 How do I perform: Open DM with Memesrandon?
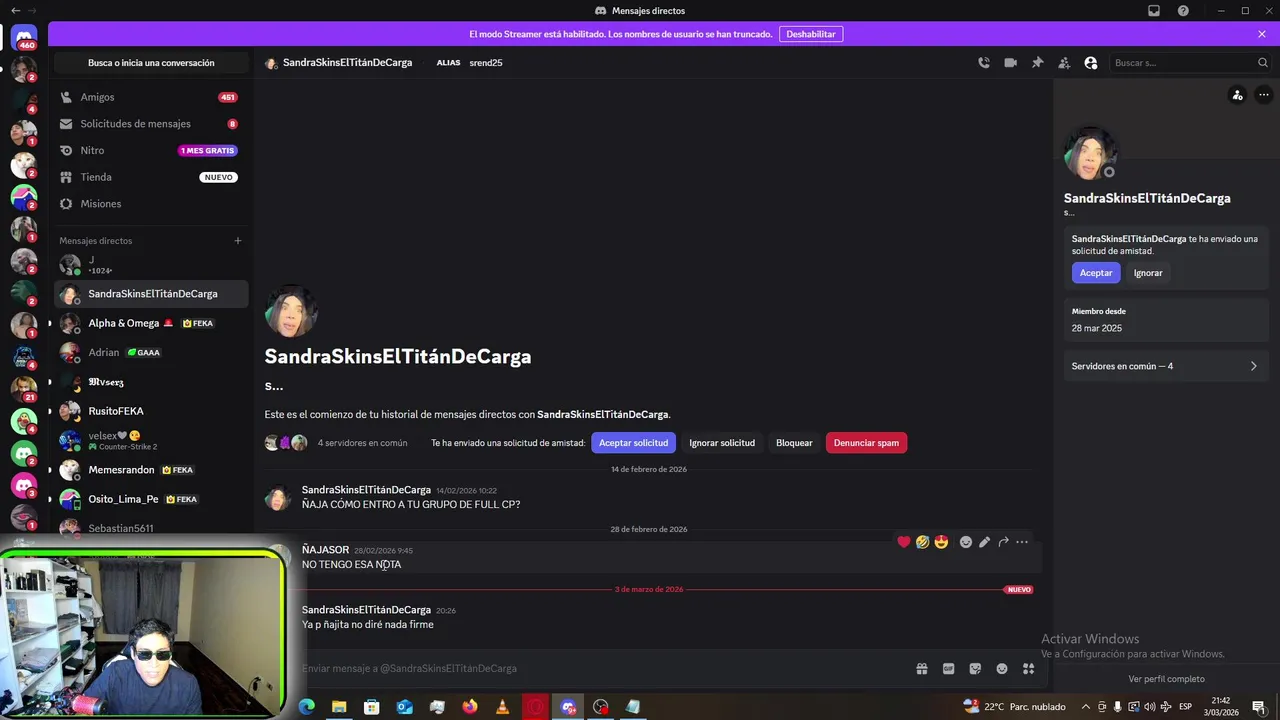[x=149, y=470]
